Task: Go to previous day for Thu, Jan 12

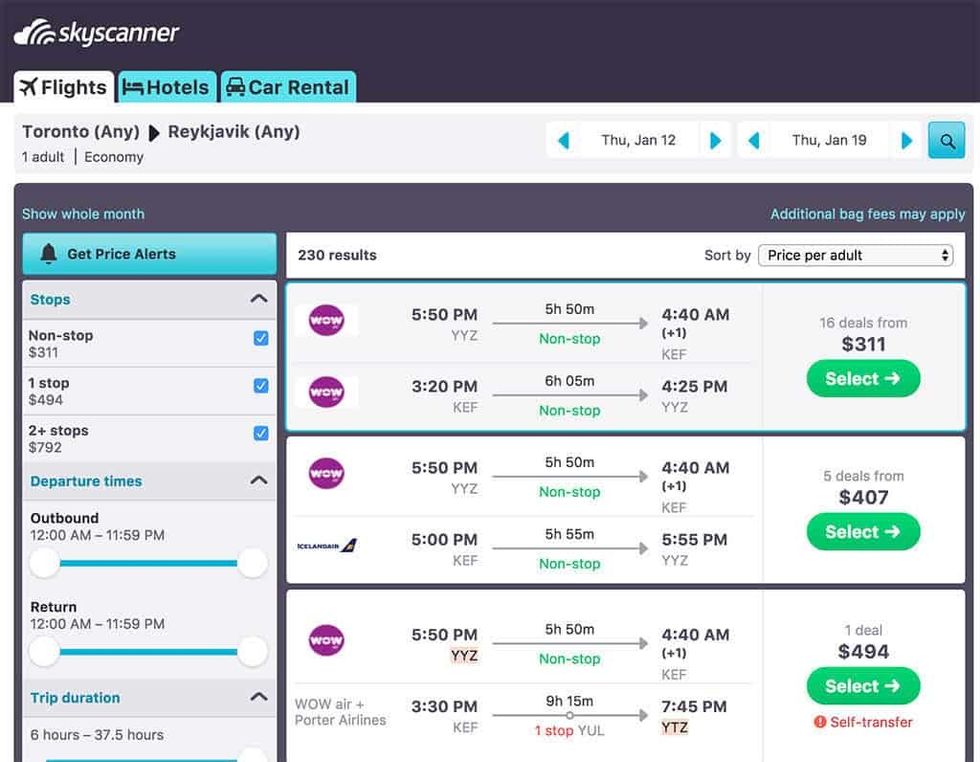Action: tap(563, 140)
